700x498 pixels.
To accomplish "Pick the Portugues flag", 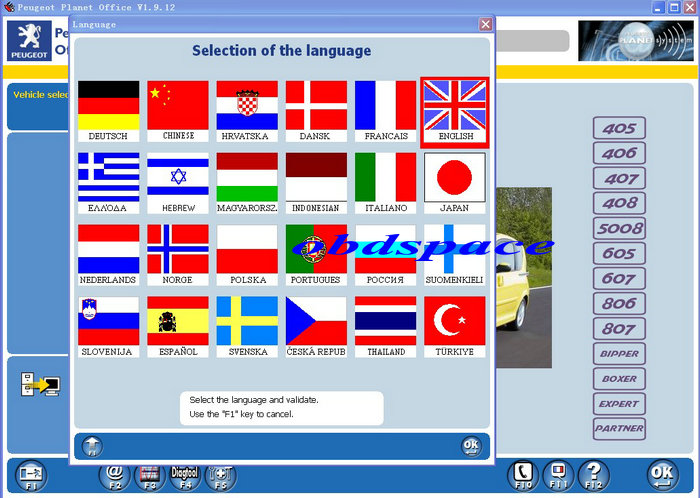I will pos(316,255).
